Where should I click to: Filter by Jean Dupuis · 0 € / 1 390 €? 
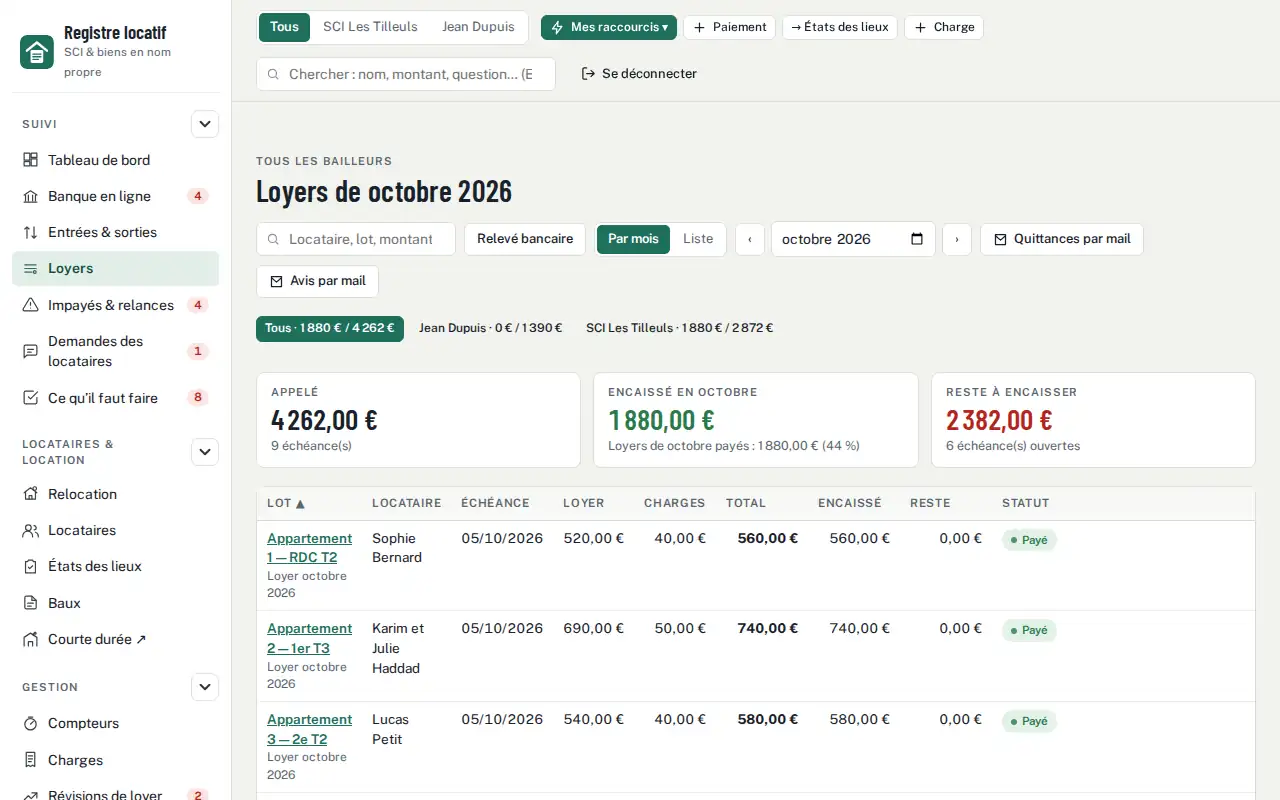(491, 328)
